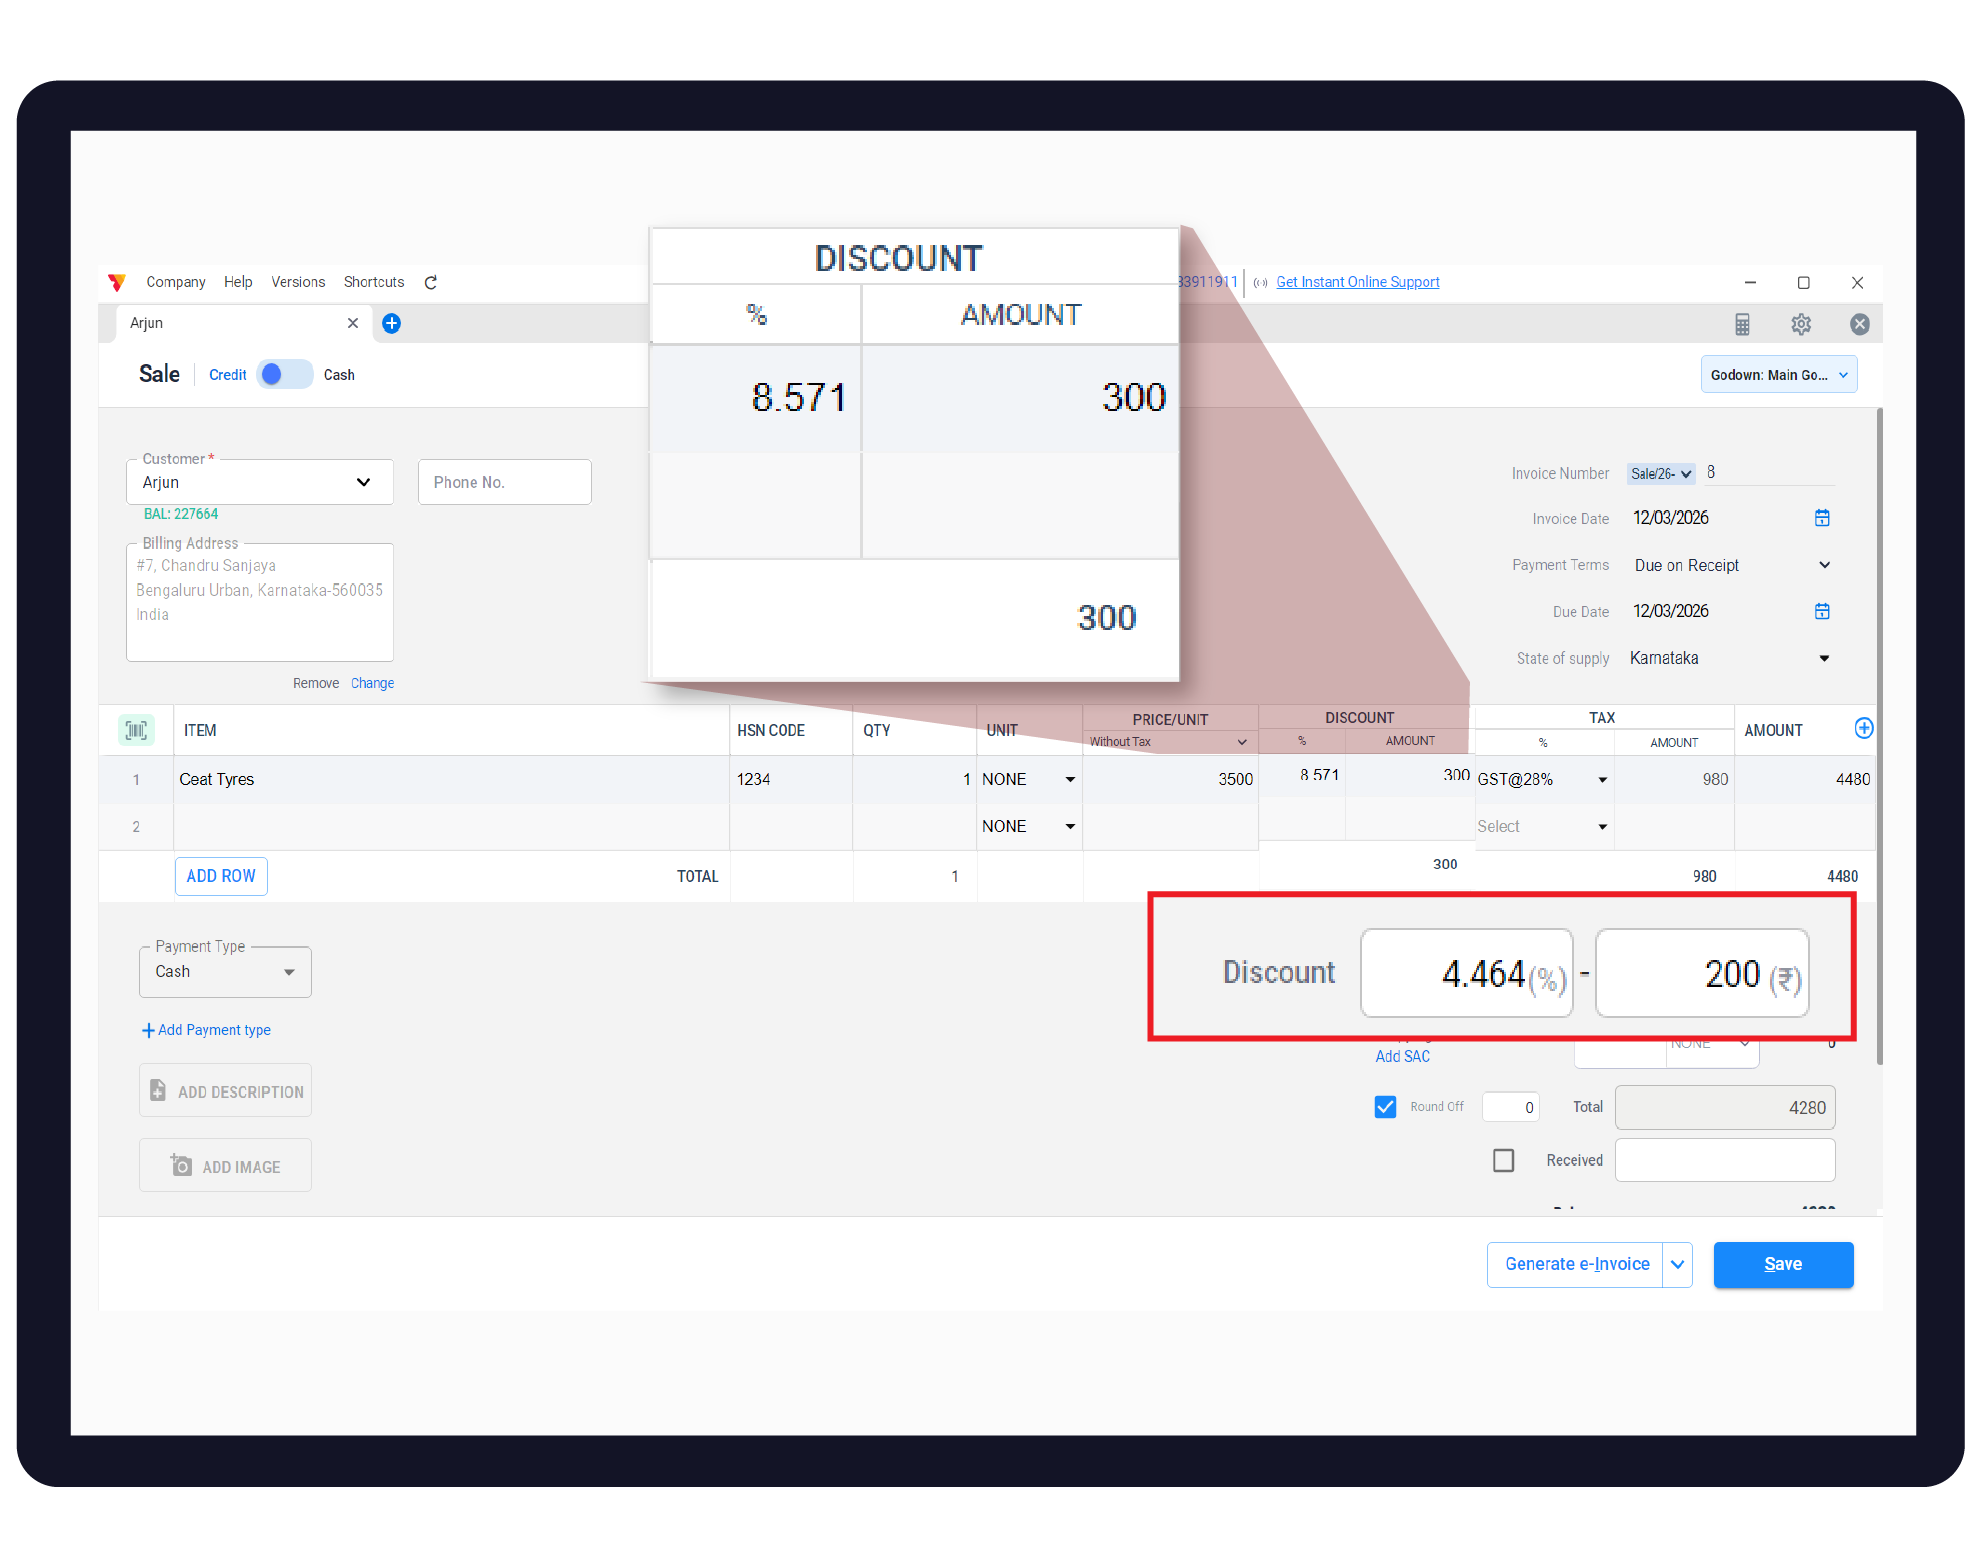Viewport: 1981px width, 1561px height.
Task: Open Invoice Date calendar picker
Action: (x=1822, y=518)
